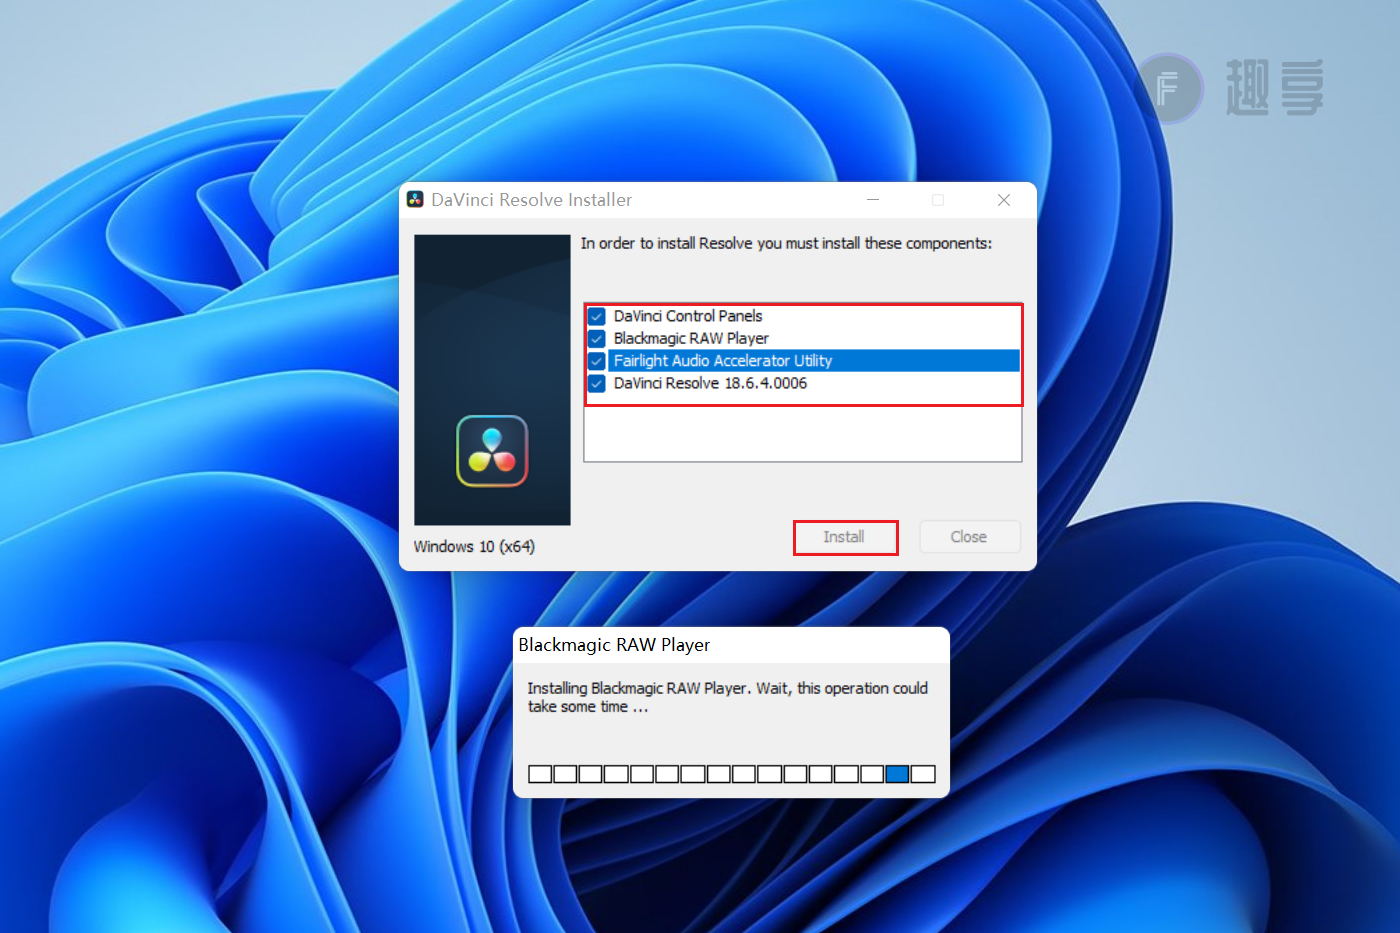Minimize the DaVinci Resolve Installer window
This screenshot has width=1400, height=933.
coord(873,200)
